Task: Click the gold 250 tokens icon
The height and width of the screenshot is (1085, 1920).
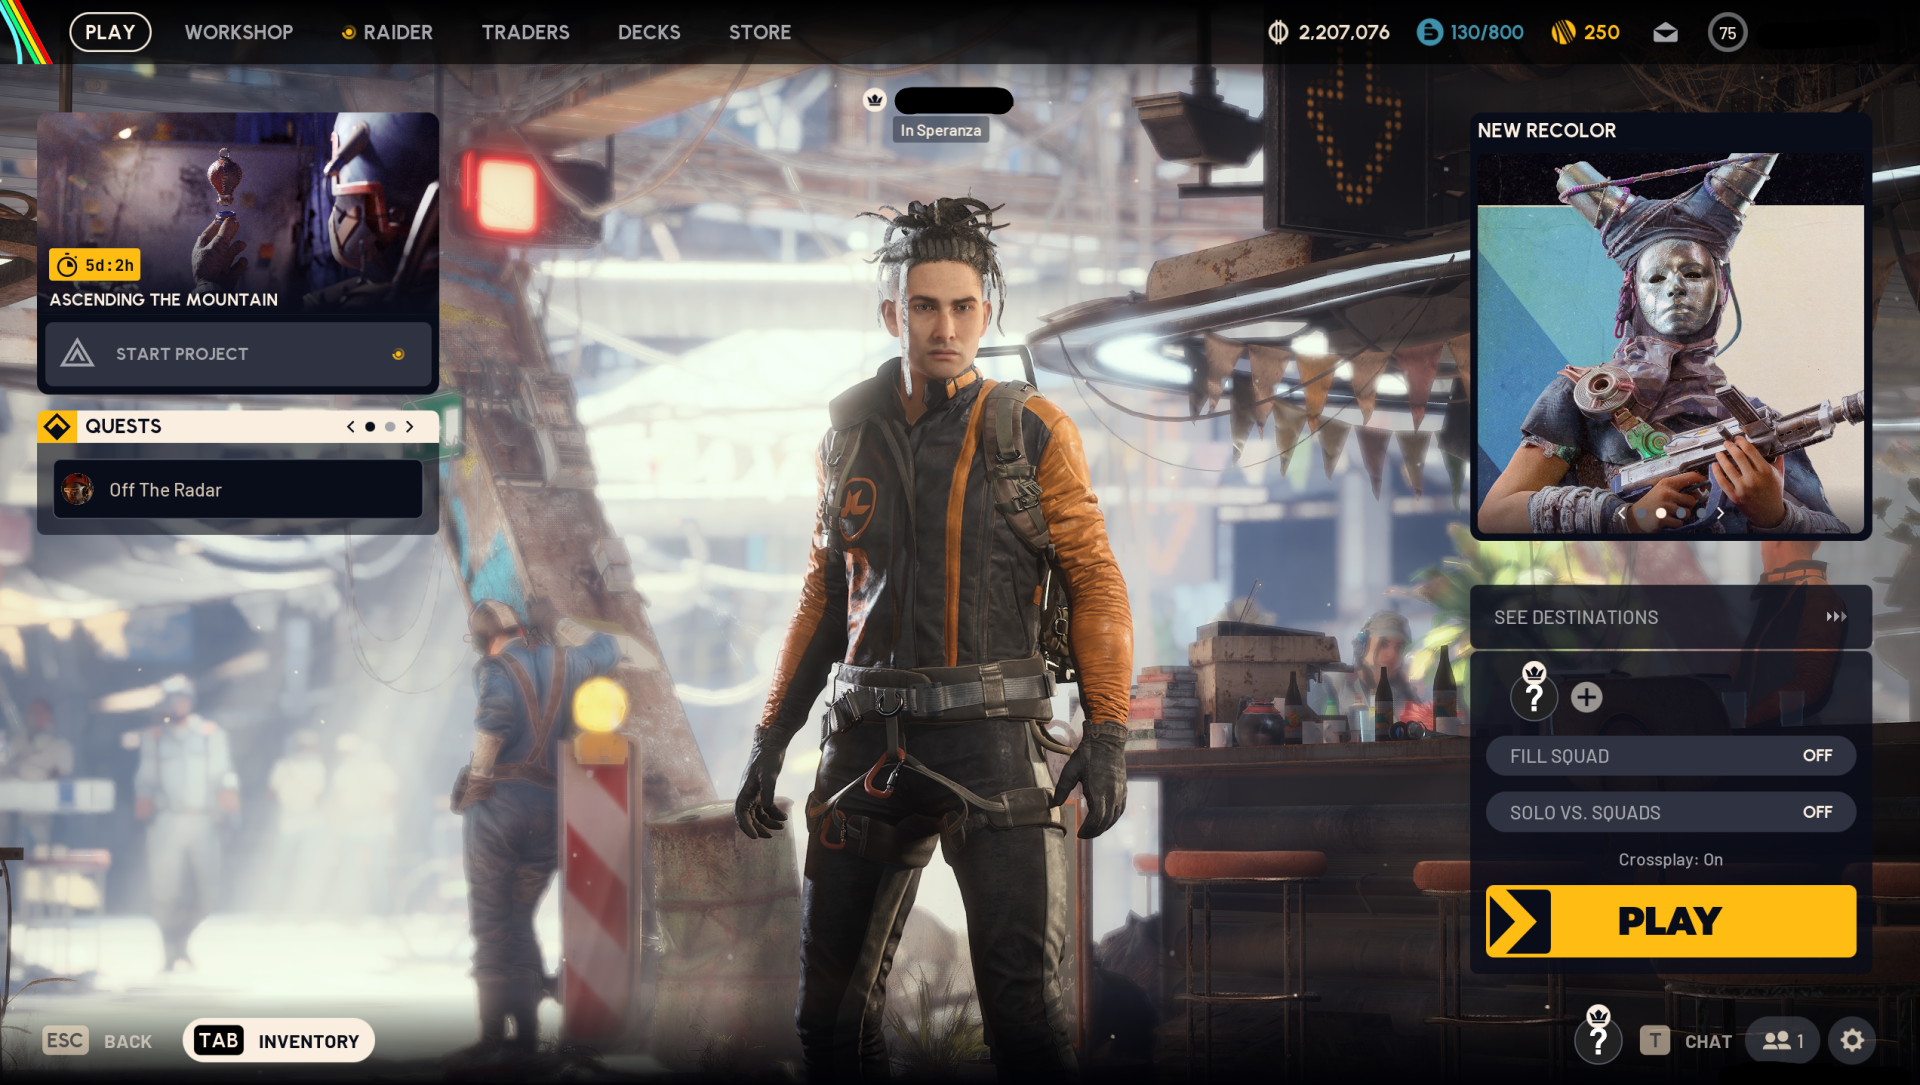Action: click(1563, 33)
